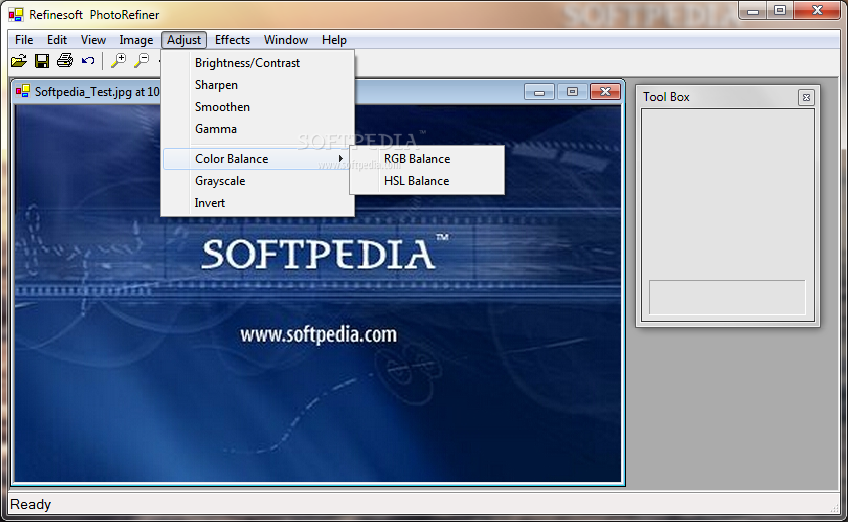Click the Softpedia_Test.jpg window title text
The width and height of the screenshot is (848, 522).
pyautogui.click(x=97, y=92)
